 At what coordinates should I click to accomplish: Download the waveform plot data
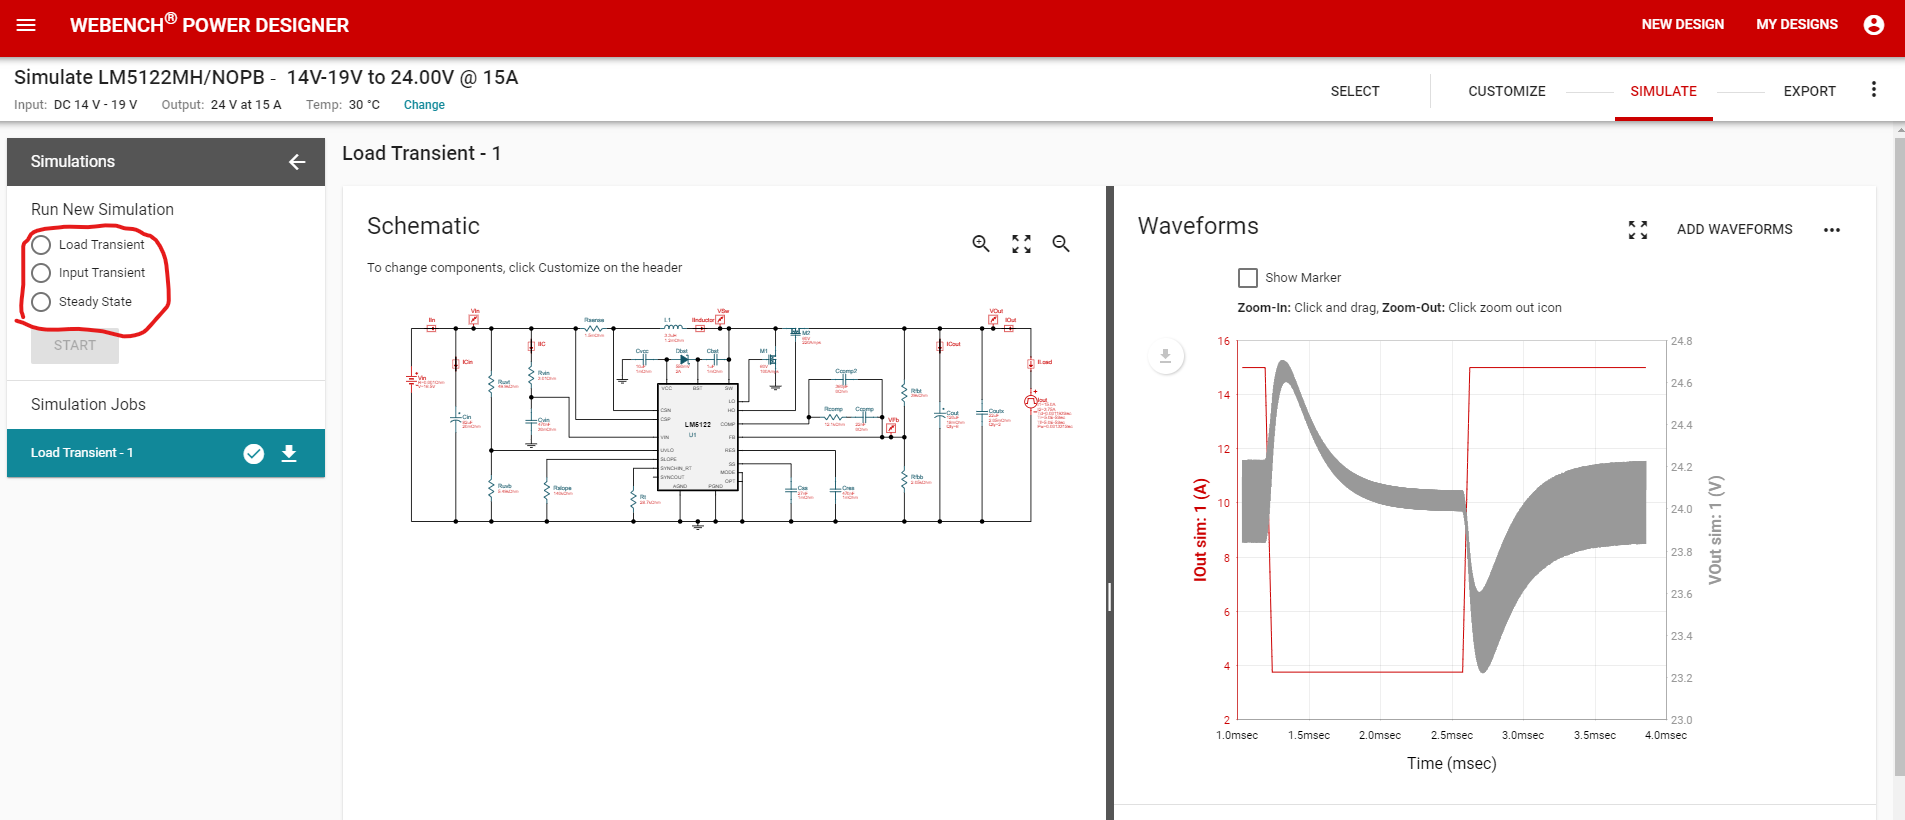coord(1165,356)
